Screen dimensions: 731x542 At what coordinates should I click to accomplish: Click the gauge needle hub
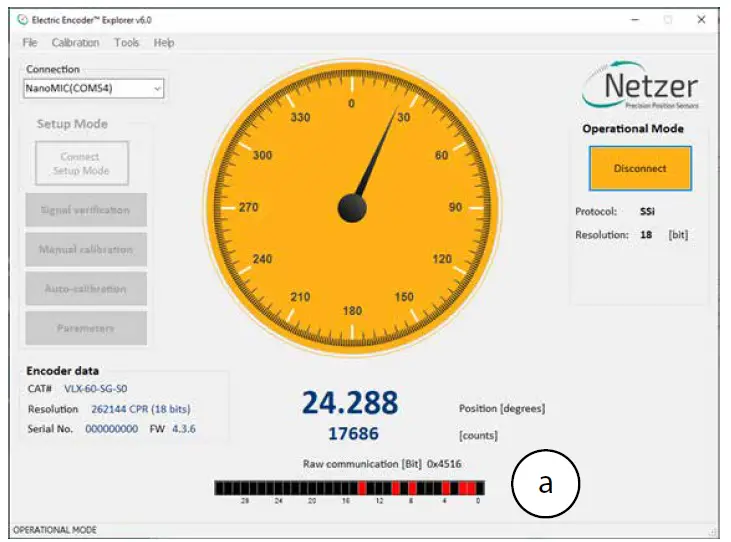pos(352,208)
